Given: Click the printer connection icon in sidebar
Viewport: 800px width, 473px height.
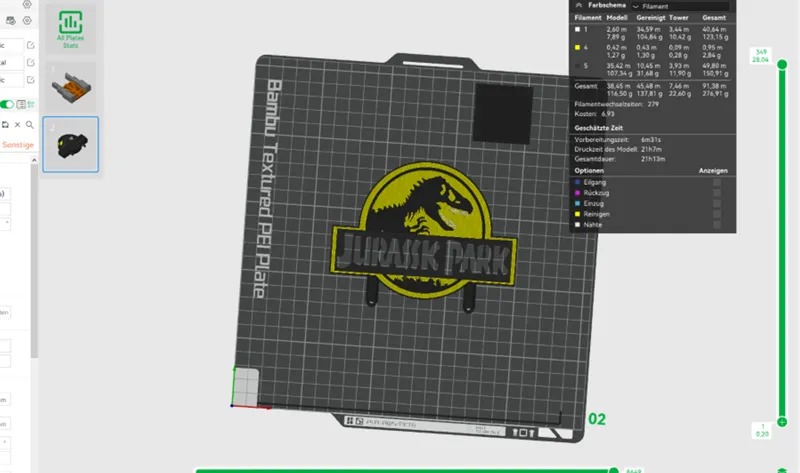Looking at the screenshot, I should (x=10, y=20).
